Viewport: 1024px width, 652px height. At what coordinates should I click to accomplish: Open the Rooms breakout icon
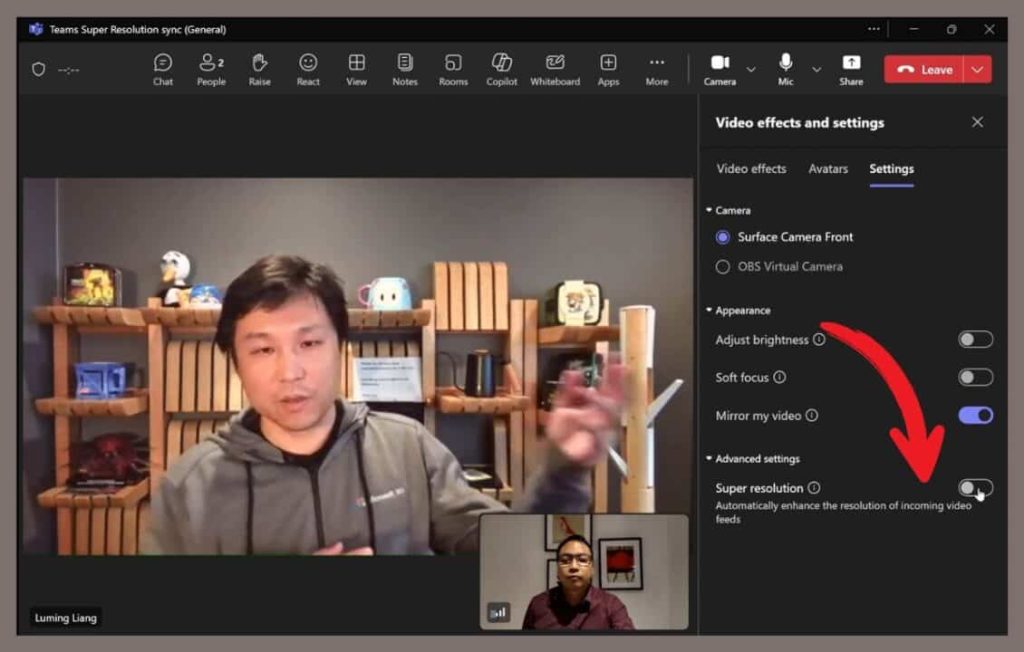pyautogui.click(x=453, y=69)
